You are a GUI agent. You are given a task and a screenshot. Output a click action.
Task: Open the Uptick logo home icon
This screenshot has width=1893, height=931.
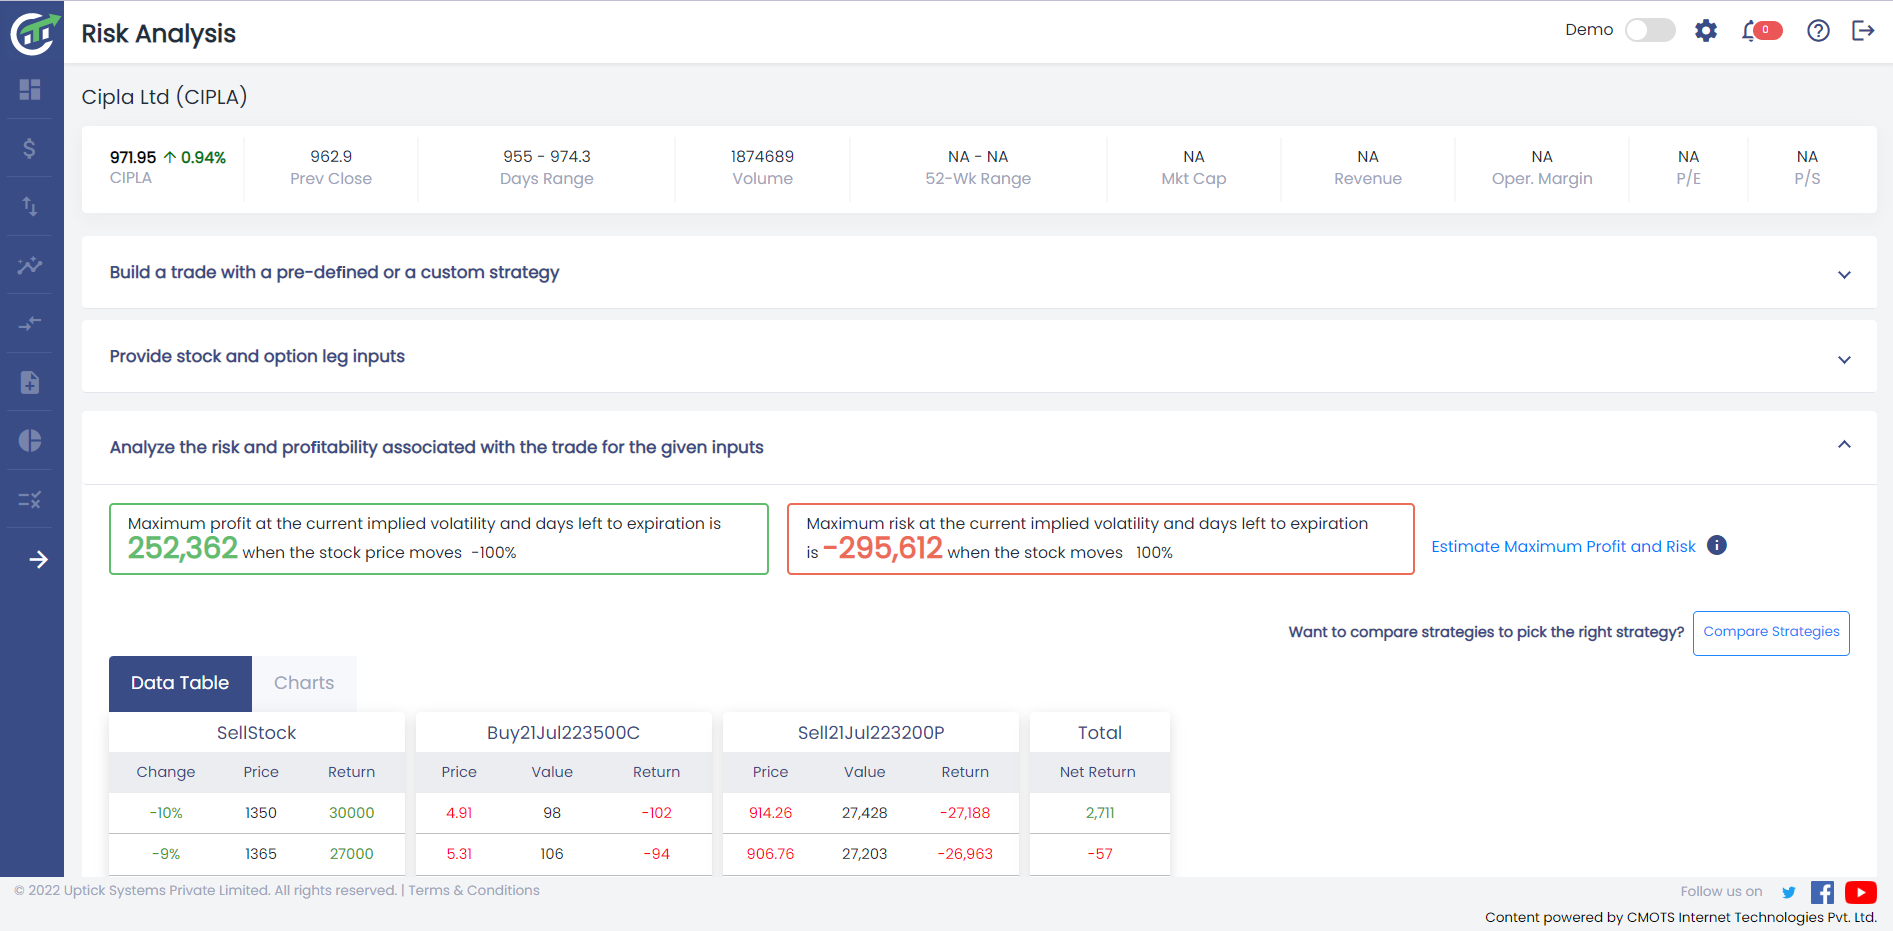tap(34, 33)
